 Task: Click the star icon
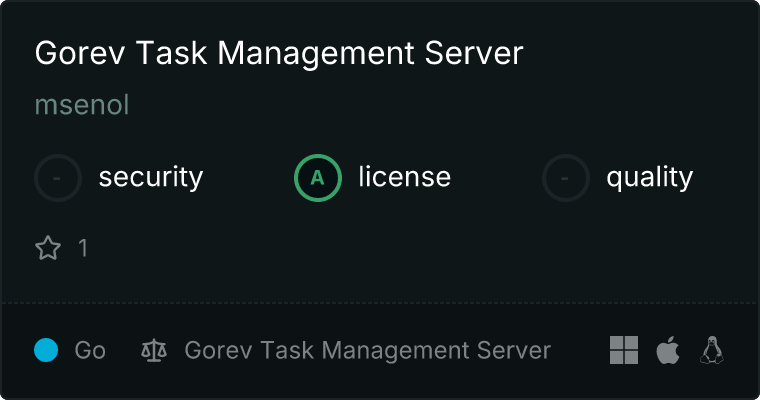pyautogui.click(x=48, y=248)
